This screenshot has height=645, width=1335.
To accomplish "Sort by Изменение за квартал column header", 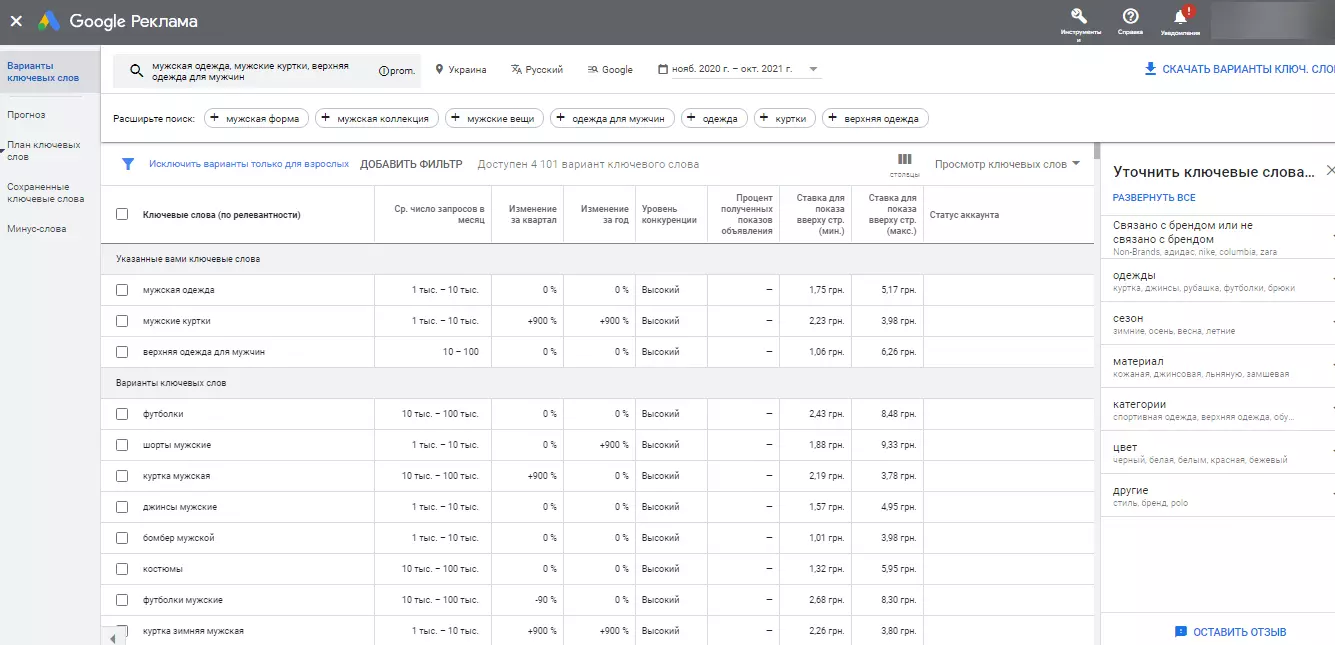I will [x=532, y=214].
